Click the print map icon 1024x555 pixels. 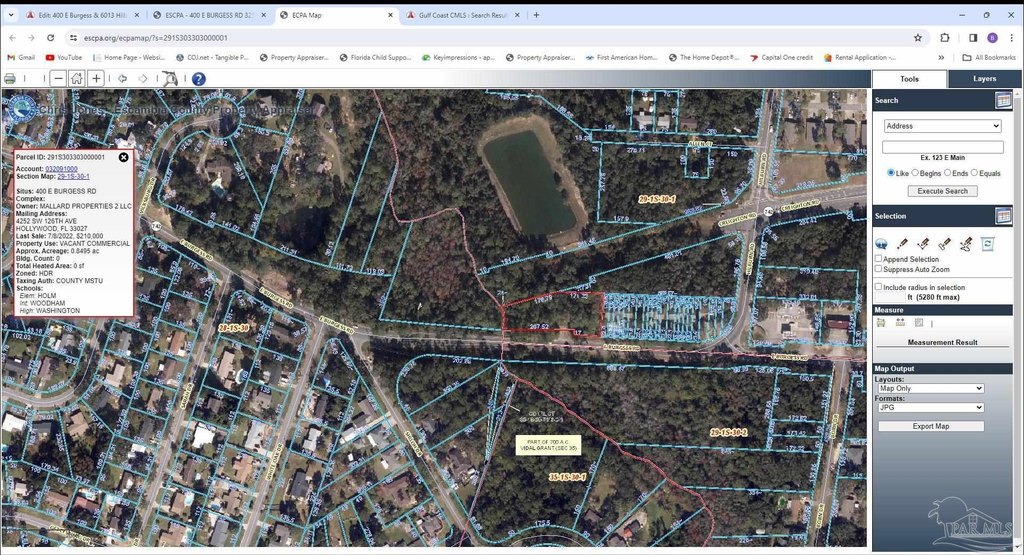[x=10, y=78]
